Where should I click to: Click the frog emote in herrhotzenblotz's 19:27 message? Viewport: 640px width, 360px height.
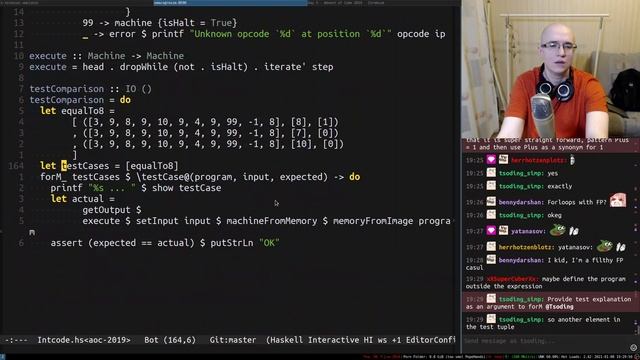tap(604, 246)
